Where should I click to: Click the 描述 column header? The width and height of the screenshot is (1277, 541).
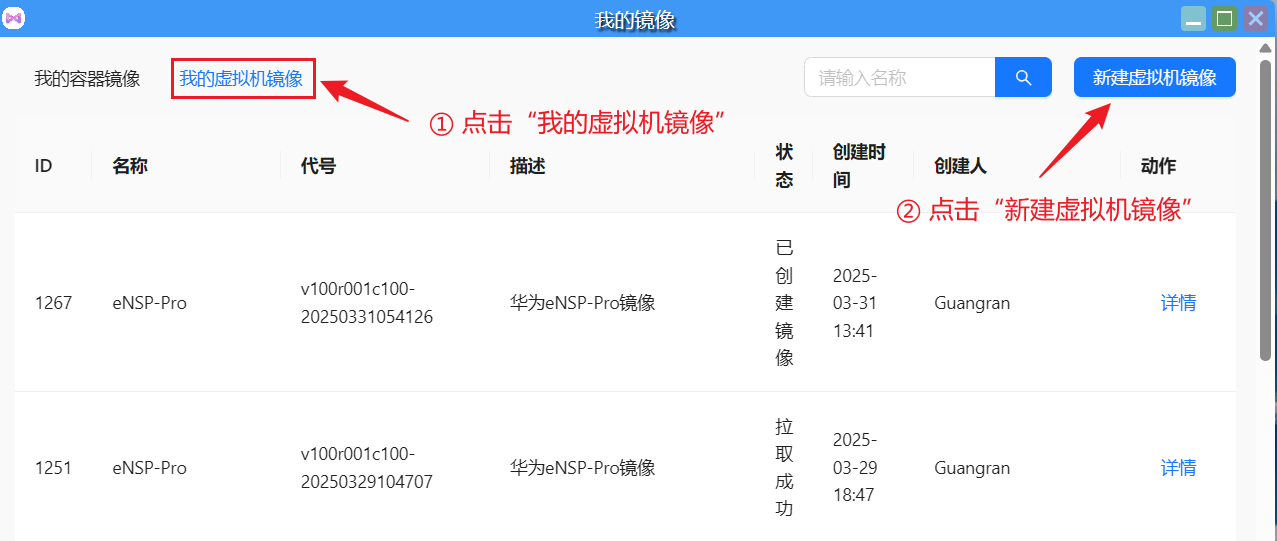tap(528, 166)
